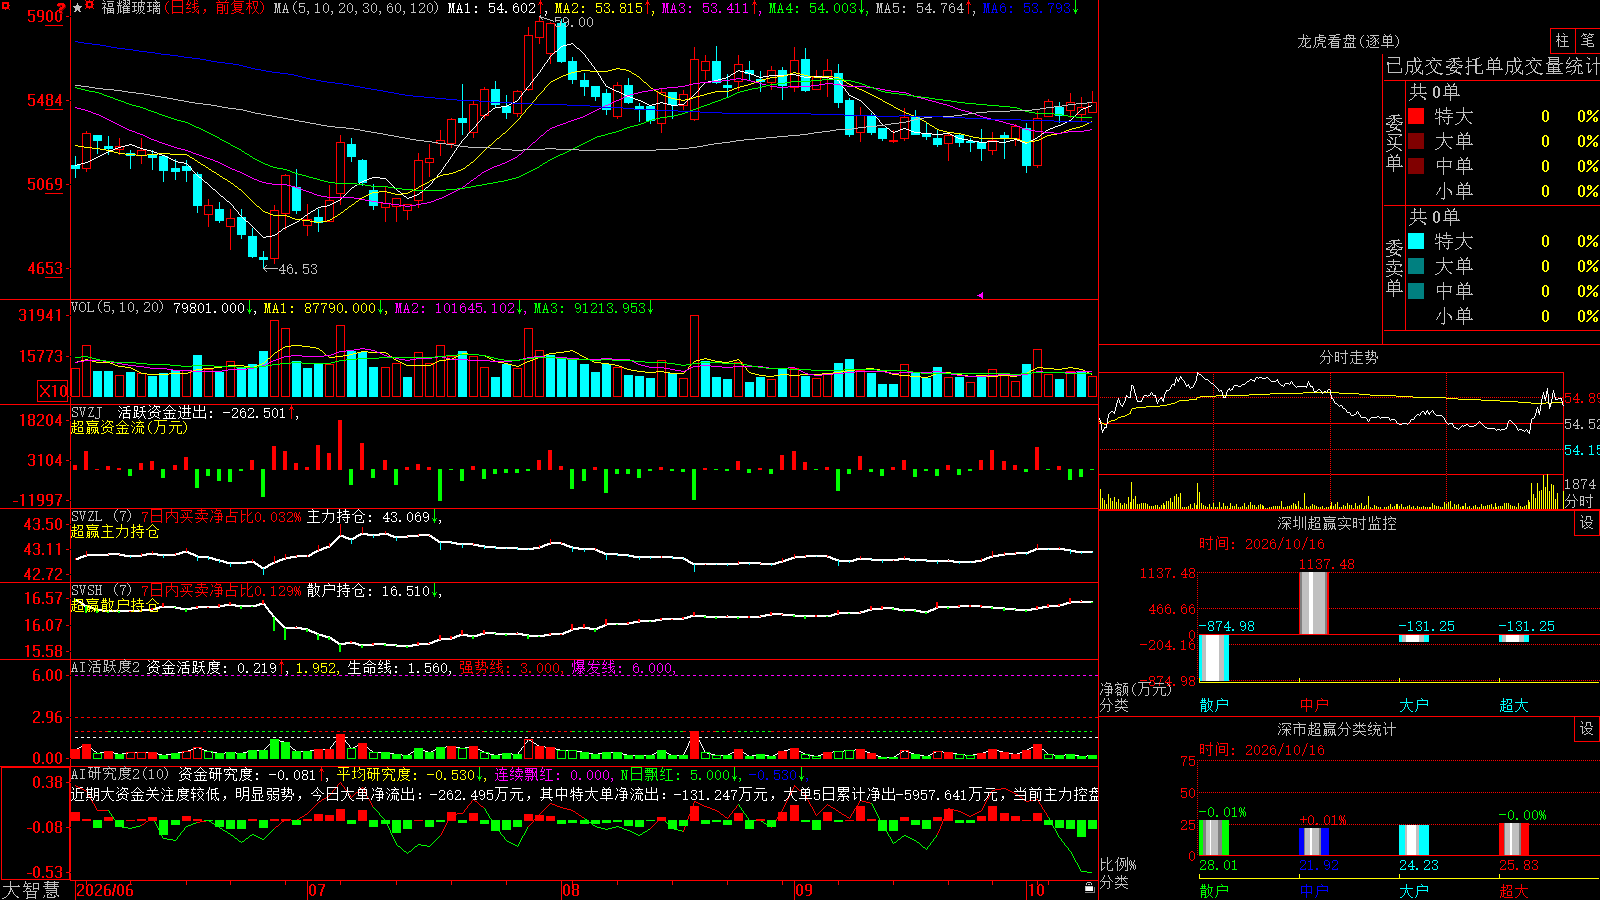Click the VOL(5,10,20) indicator label
The height and width of the screenshot is (900, 1600).
click(117, 308)
